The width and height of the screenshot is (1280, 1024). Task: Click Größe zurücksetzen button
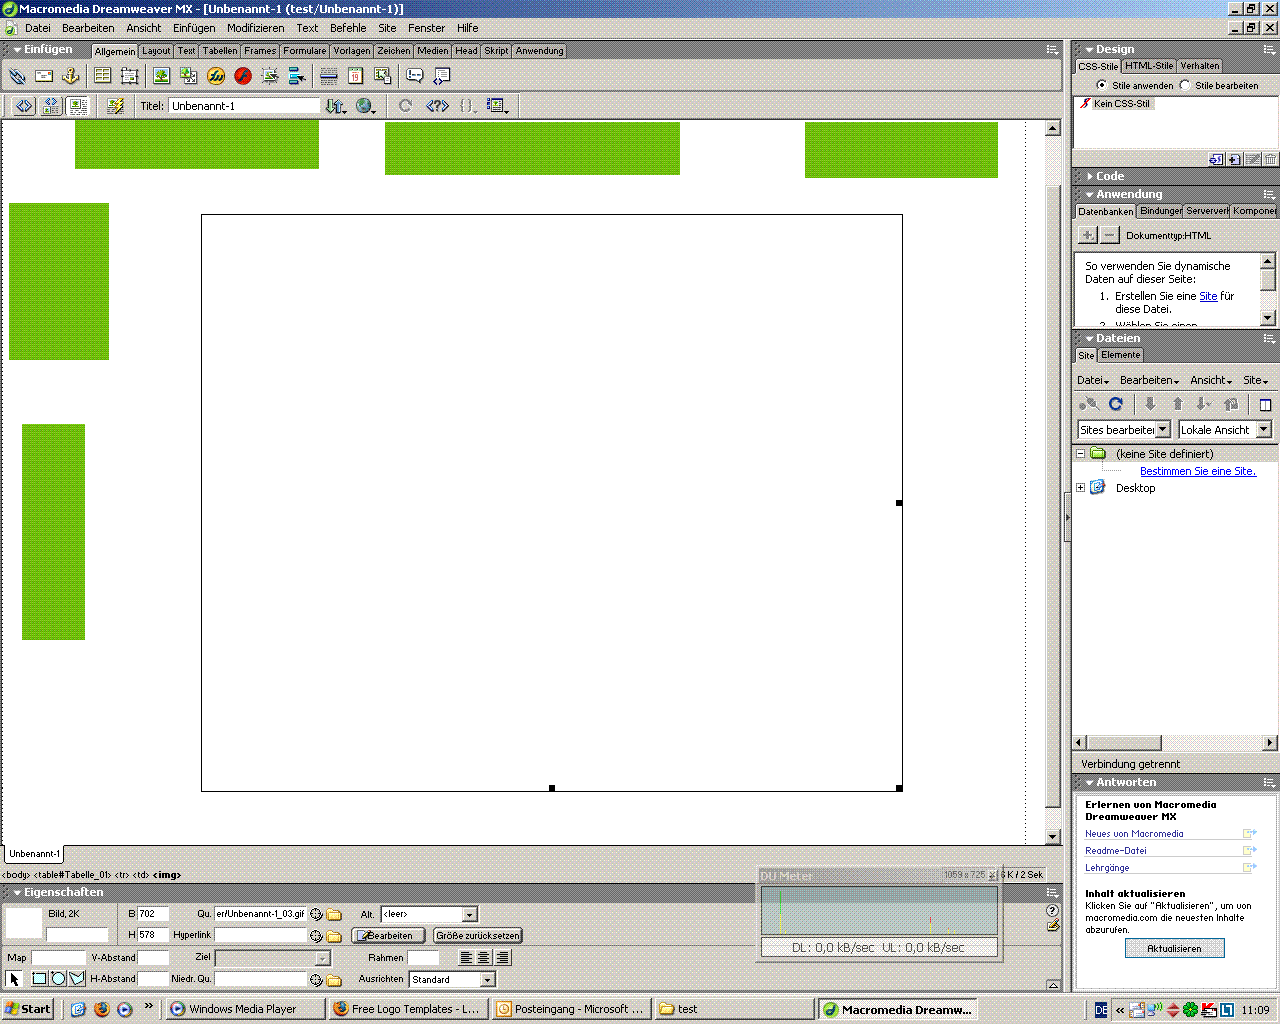pyautogui.click(x=478, y=936)
